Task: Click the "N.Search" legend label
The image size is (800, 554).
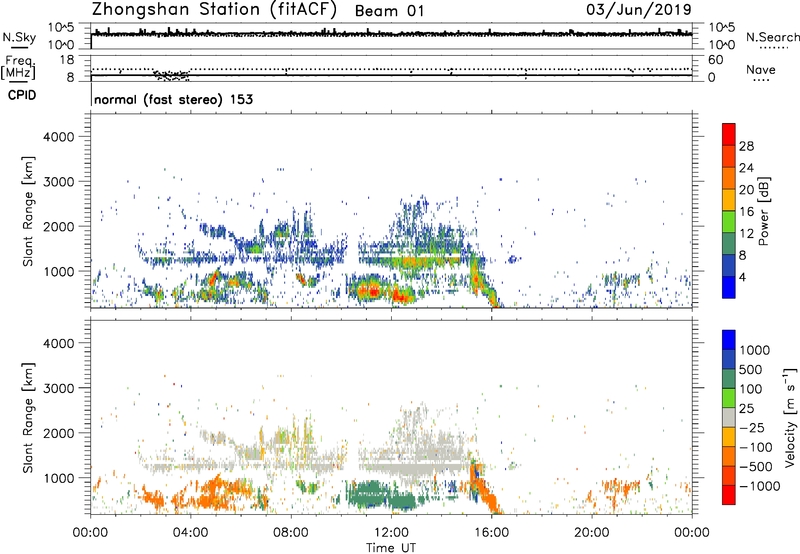Action: (772, 37)
